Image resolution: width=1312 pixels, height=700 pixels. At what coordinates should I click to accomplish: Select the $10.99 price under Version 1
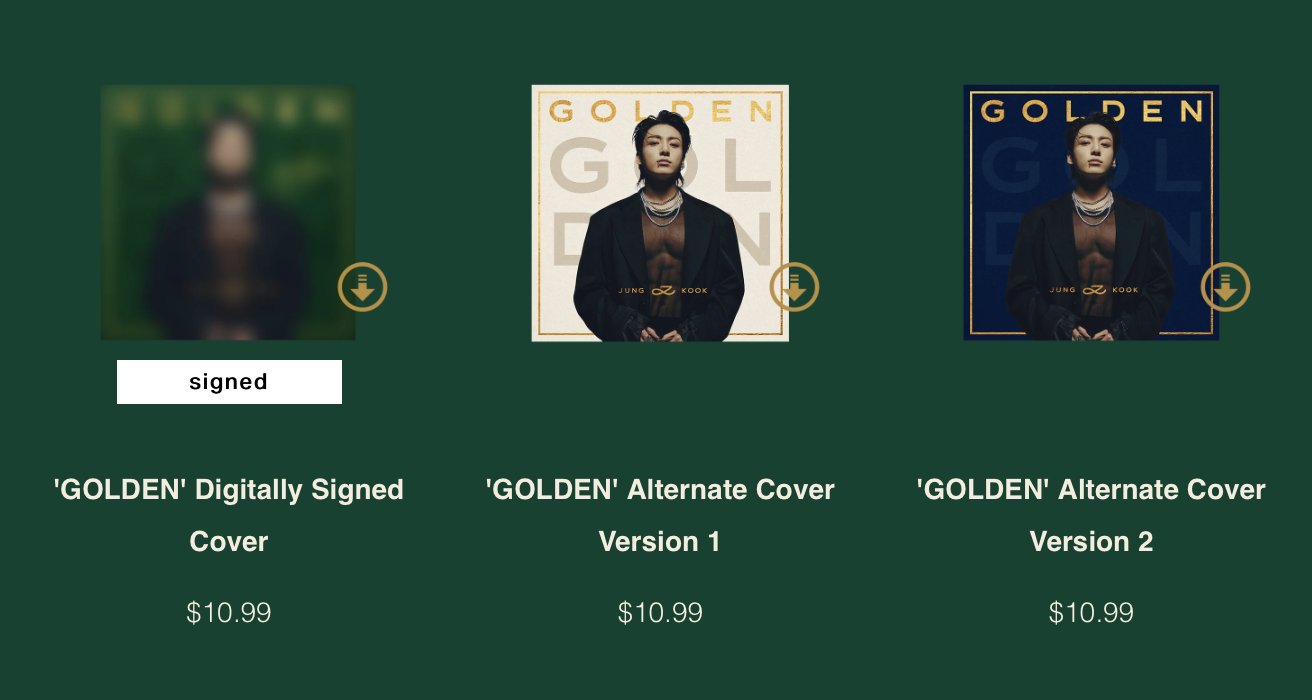(660, 613)
